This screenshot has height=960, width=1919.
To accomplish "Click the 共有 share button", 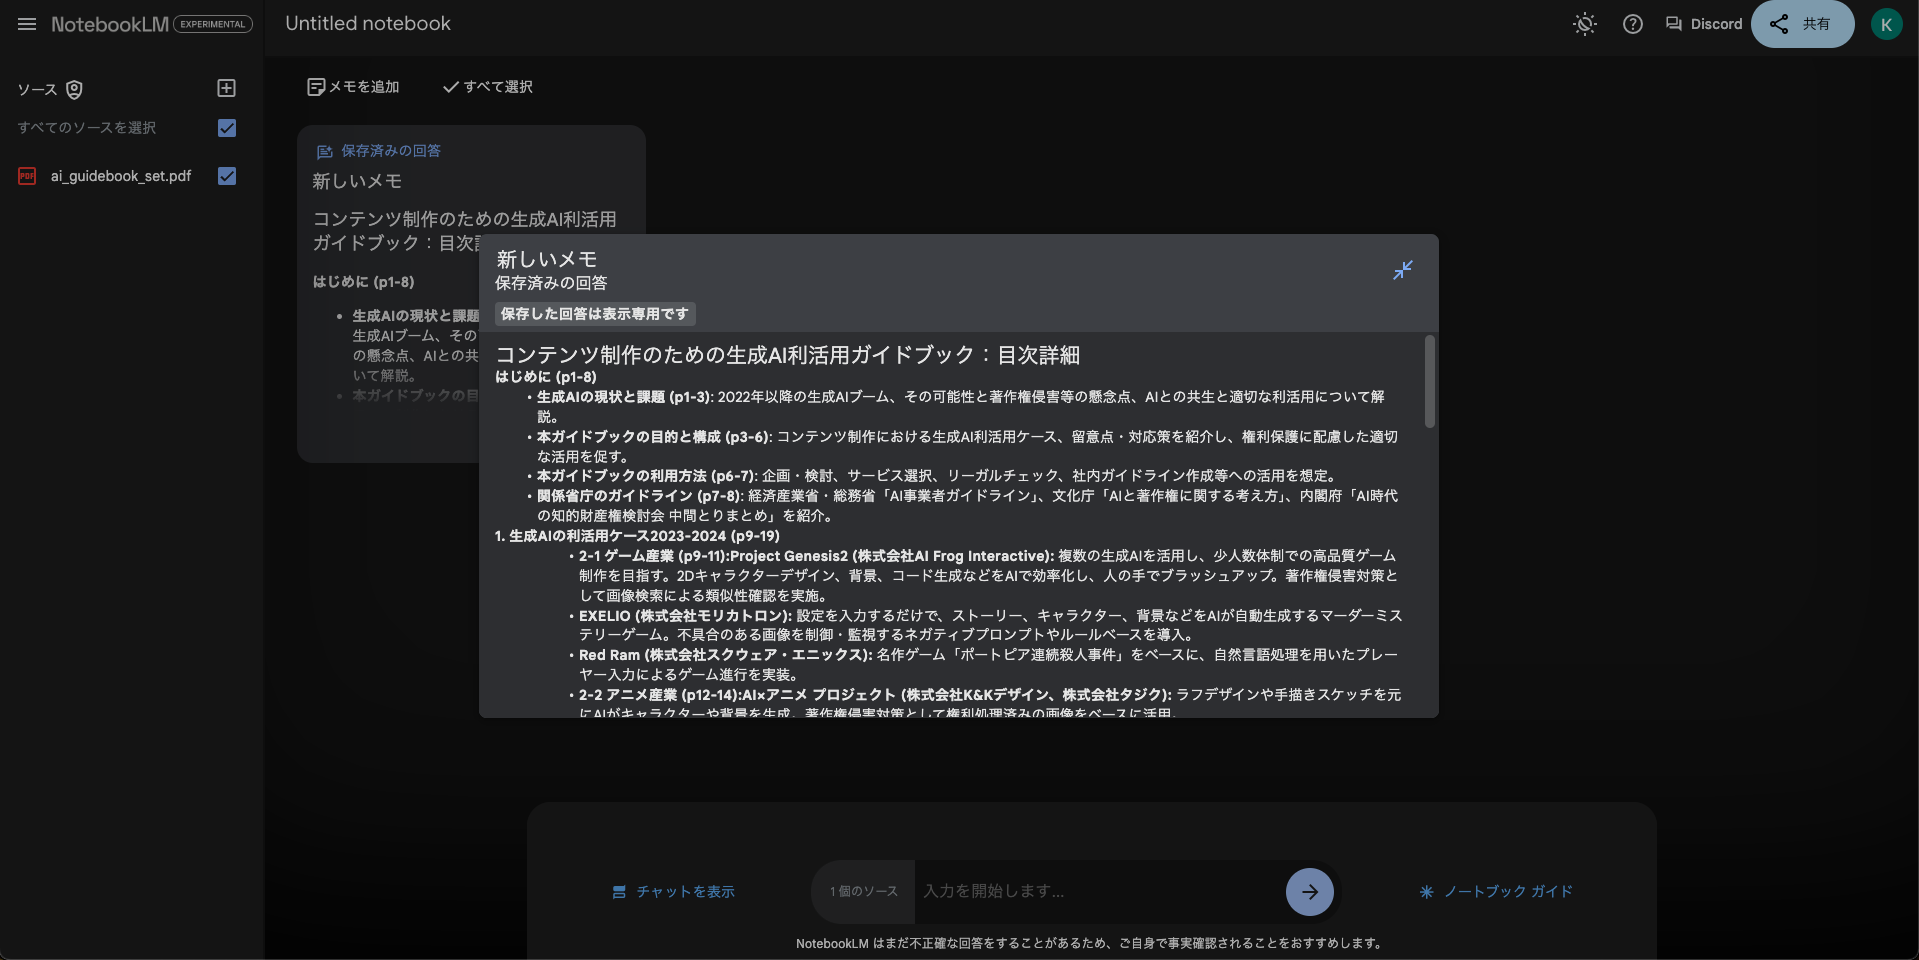I will [x=1802, y=24].
